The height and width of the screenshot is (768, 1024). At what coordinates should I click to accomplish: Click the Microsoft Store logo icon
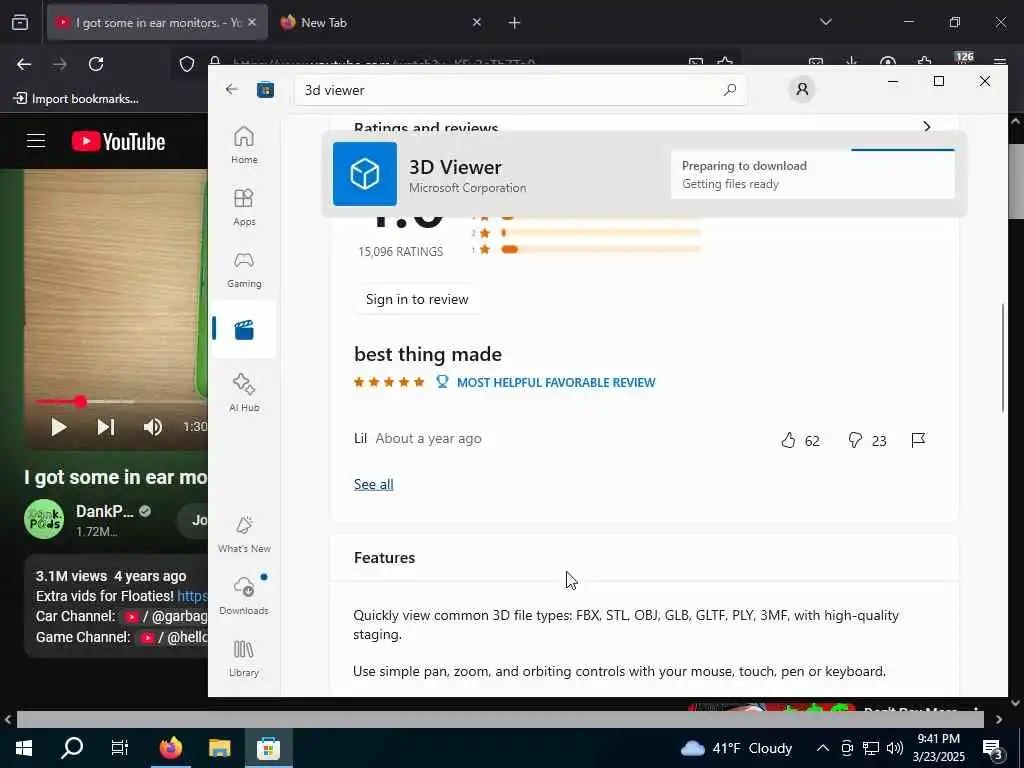(x=266, y=89)
